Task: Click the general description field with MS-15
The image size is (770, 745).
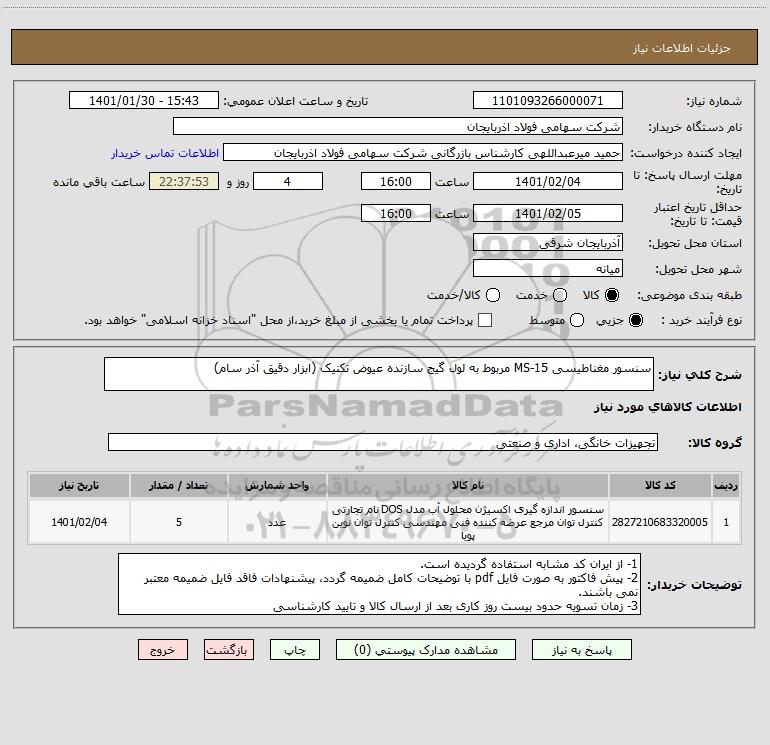Action: pyautogui.click(x=379, y=374)
